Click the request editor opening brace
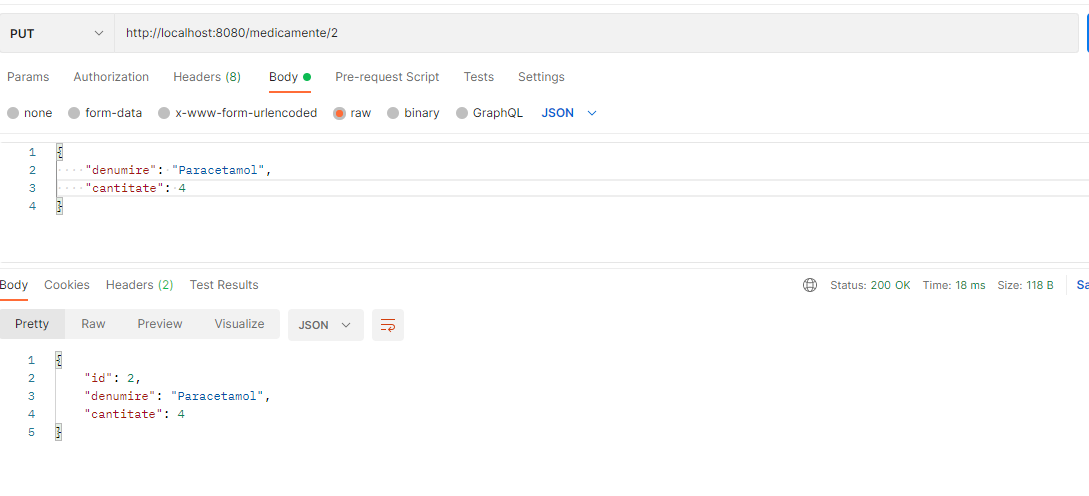This screenshot has width=1089, height=496. (x=60, y=152)
